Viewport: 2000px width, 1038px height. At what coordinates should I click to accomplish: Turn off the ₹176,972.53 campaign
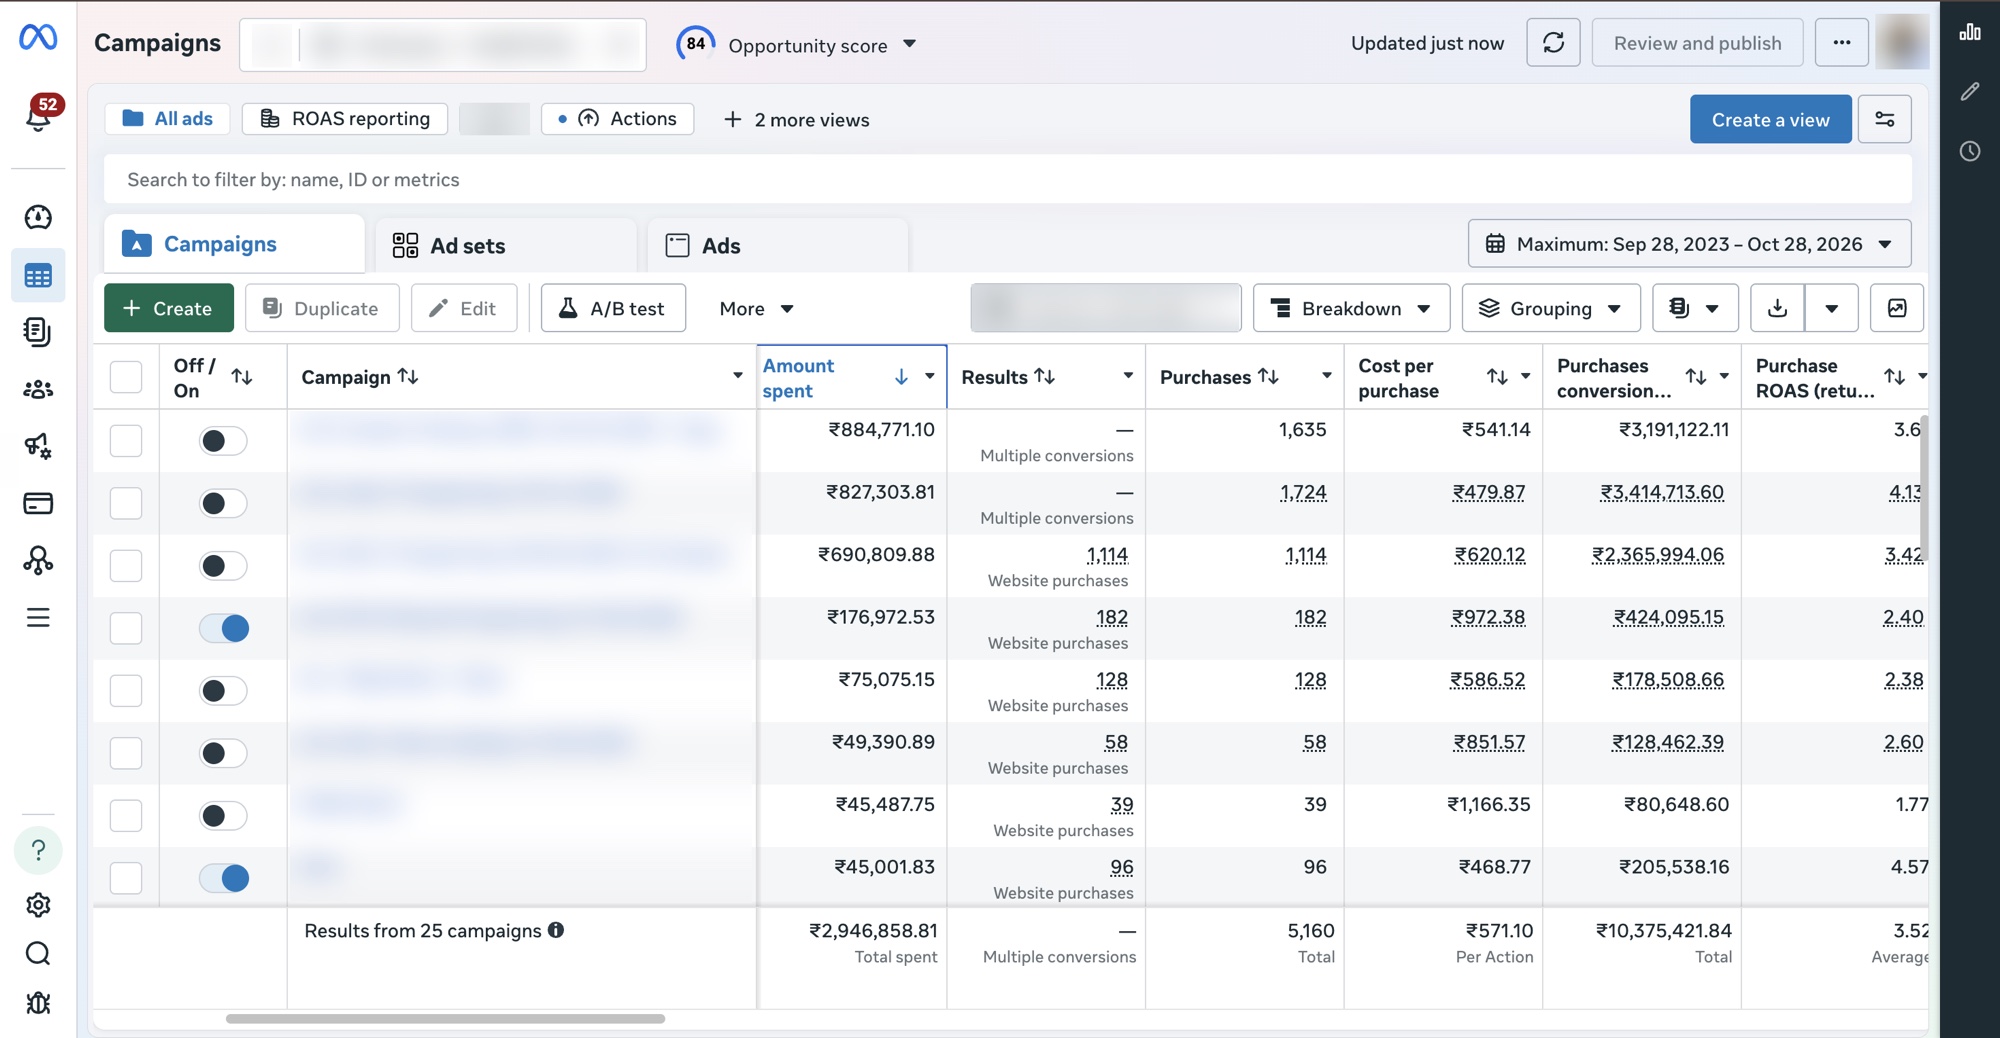tap(223, 628)
